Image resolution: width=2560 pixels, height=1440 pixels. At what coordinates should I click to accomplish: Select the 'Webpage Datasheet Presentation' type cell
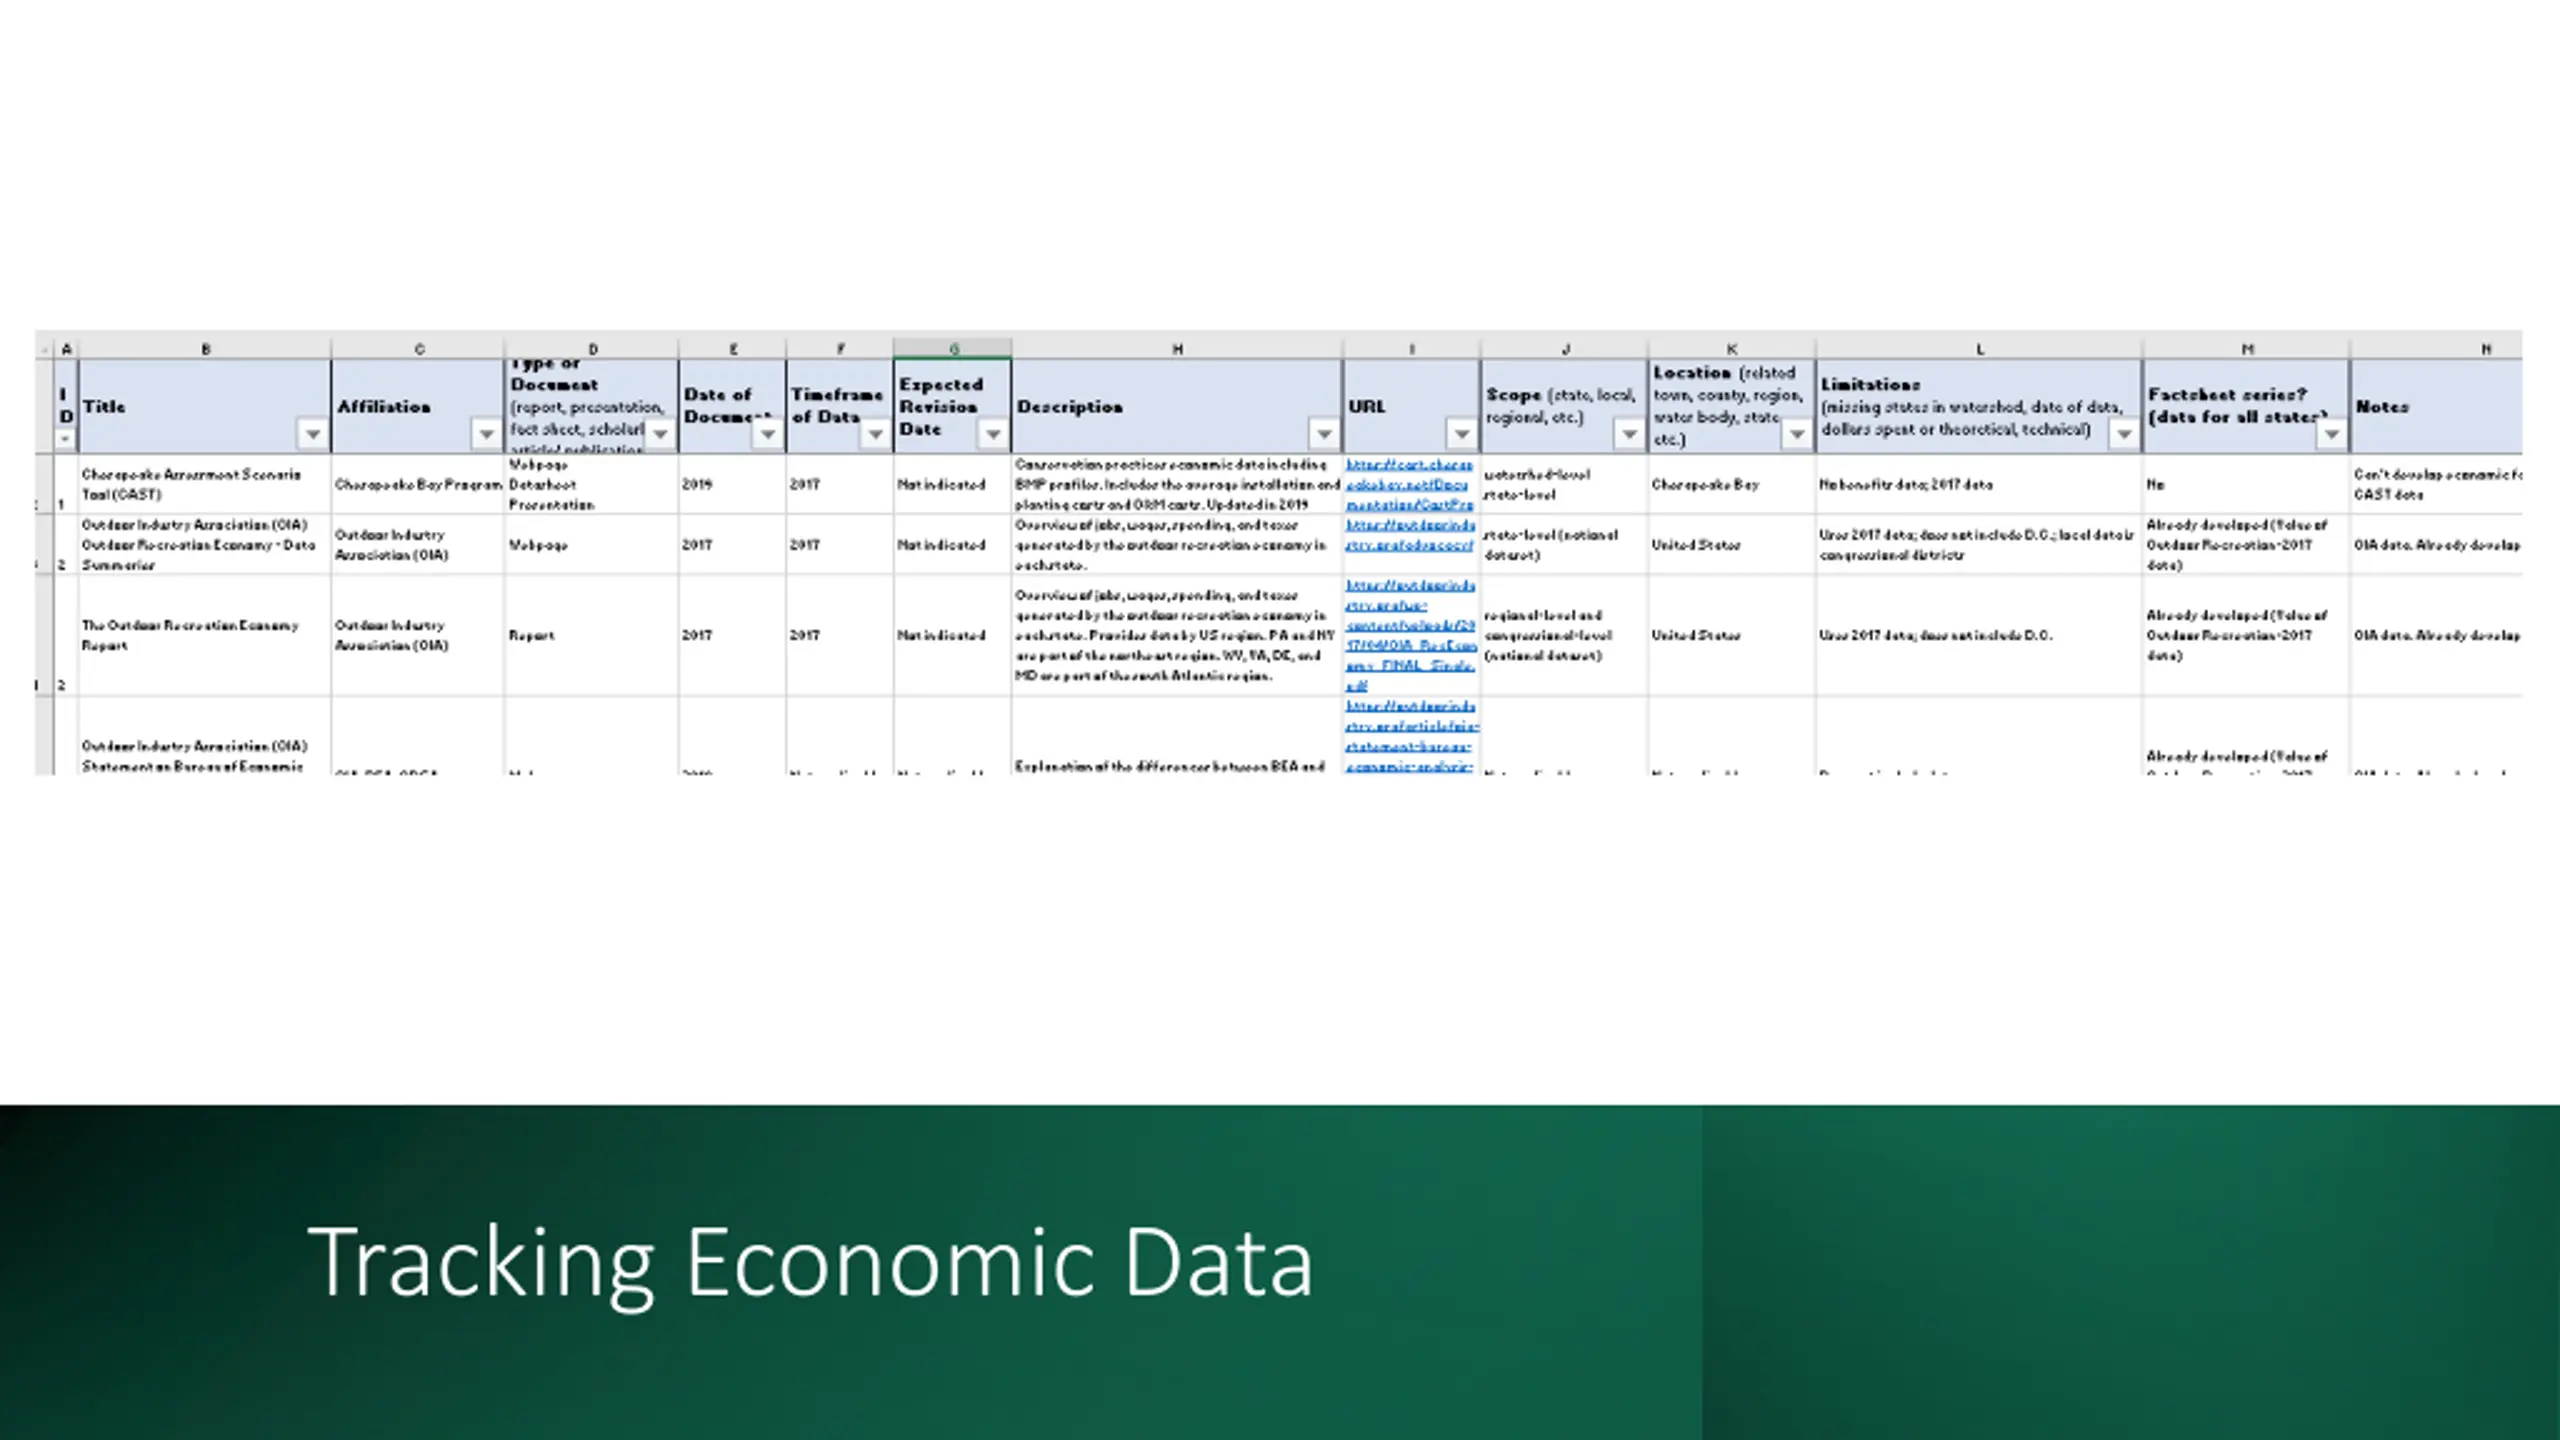click(592, 484)
